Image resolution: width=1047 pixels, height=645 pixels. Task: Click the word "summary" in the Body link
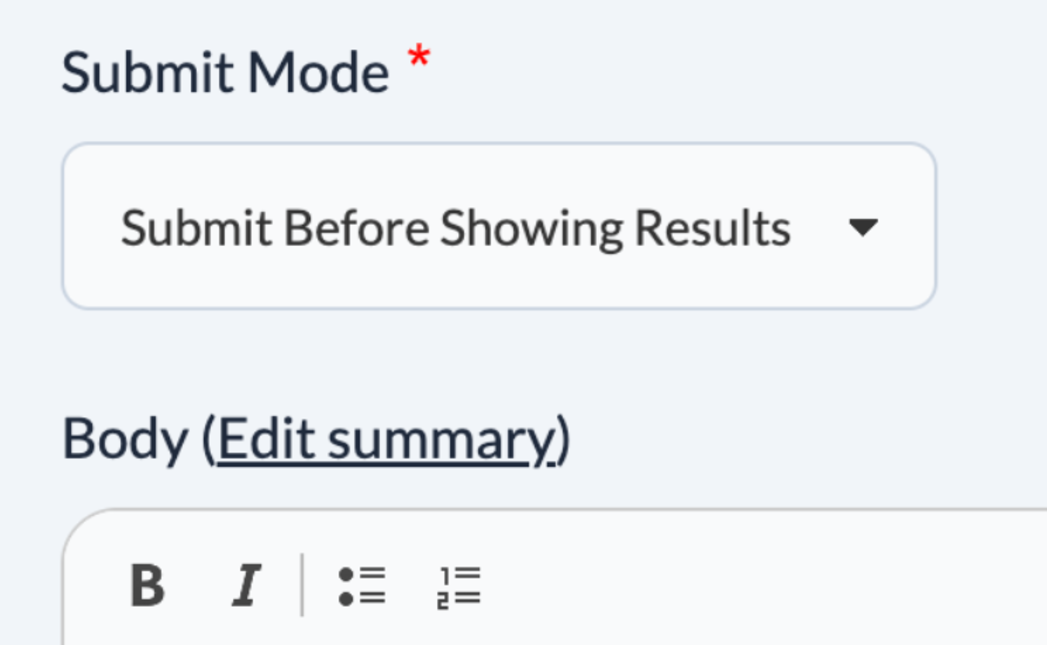coord(441,442)
